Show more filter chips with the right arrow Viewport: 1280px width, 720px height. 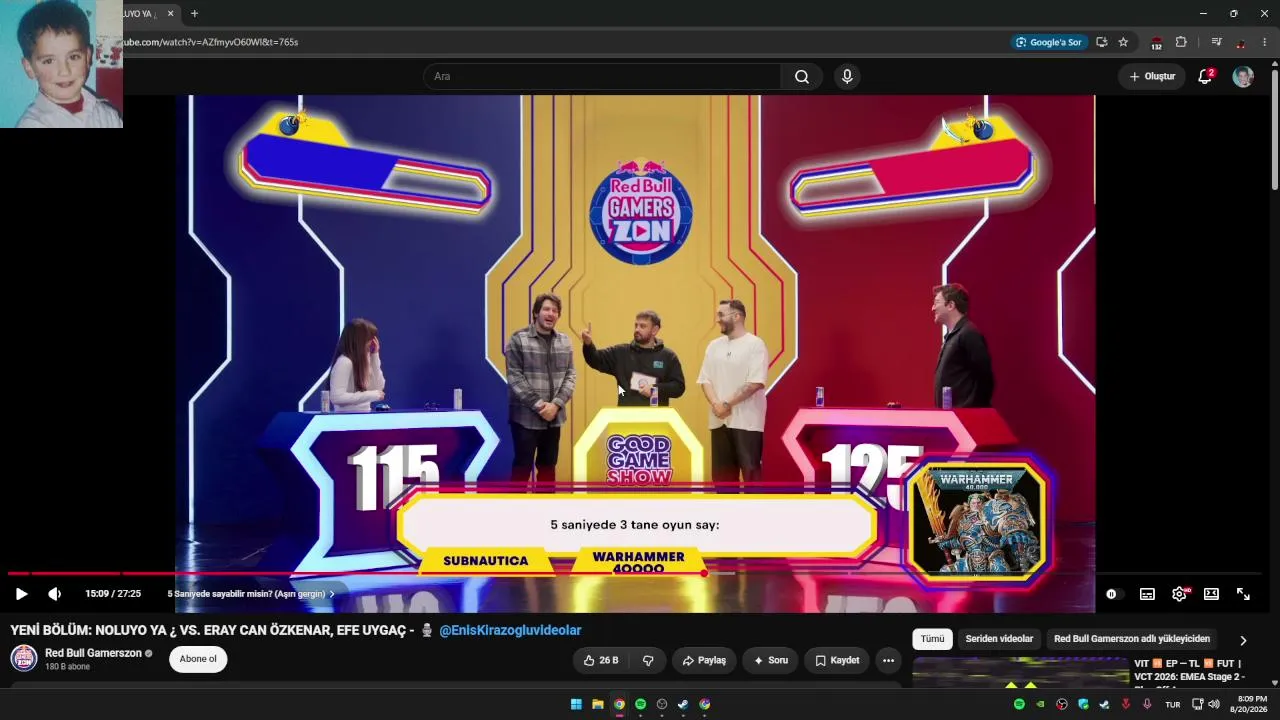tap(1243, 640)
